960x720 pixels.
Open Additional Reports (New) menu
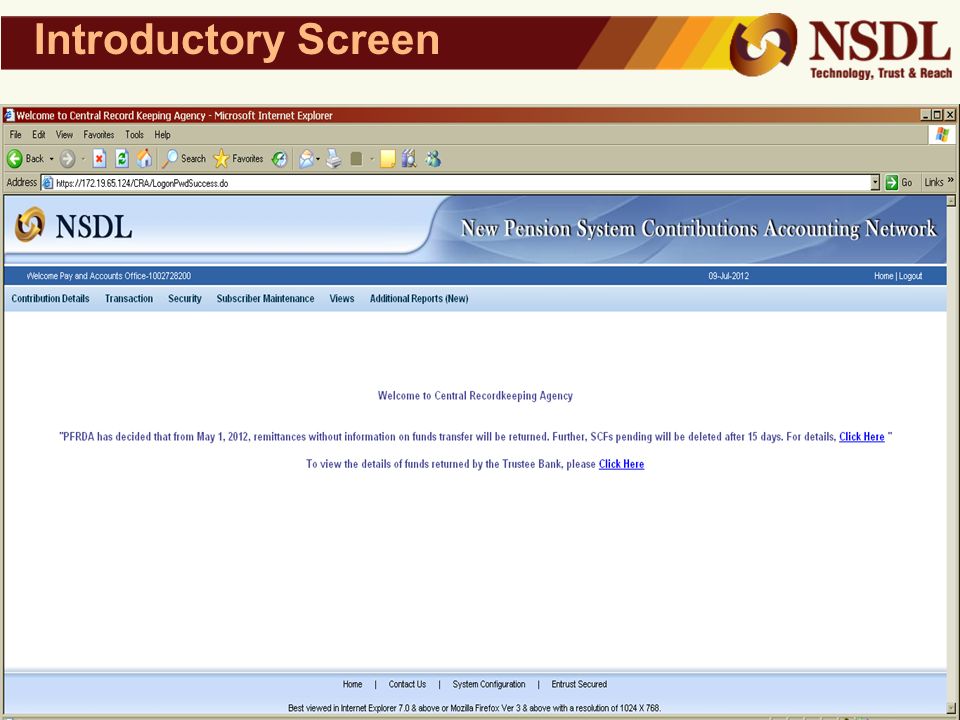click(x=419, y=299)
